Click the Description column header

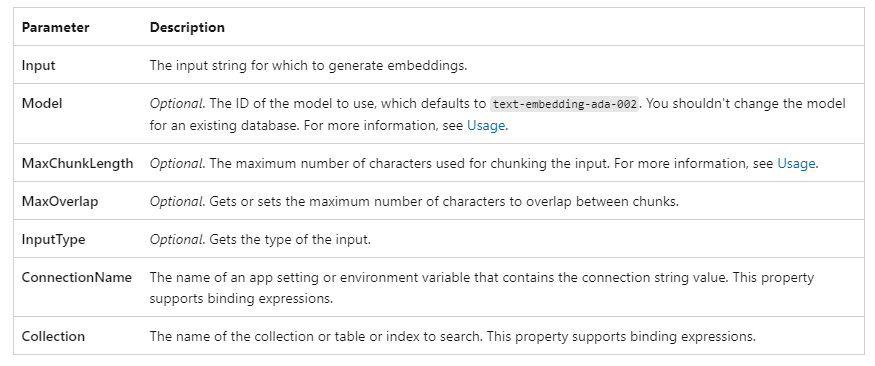pos(187,27)
